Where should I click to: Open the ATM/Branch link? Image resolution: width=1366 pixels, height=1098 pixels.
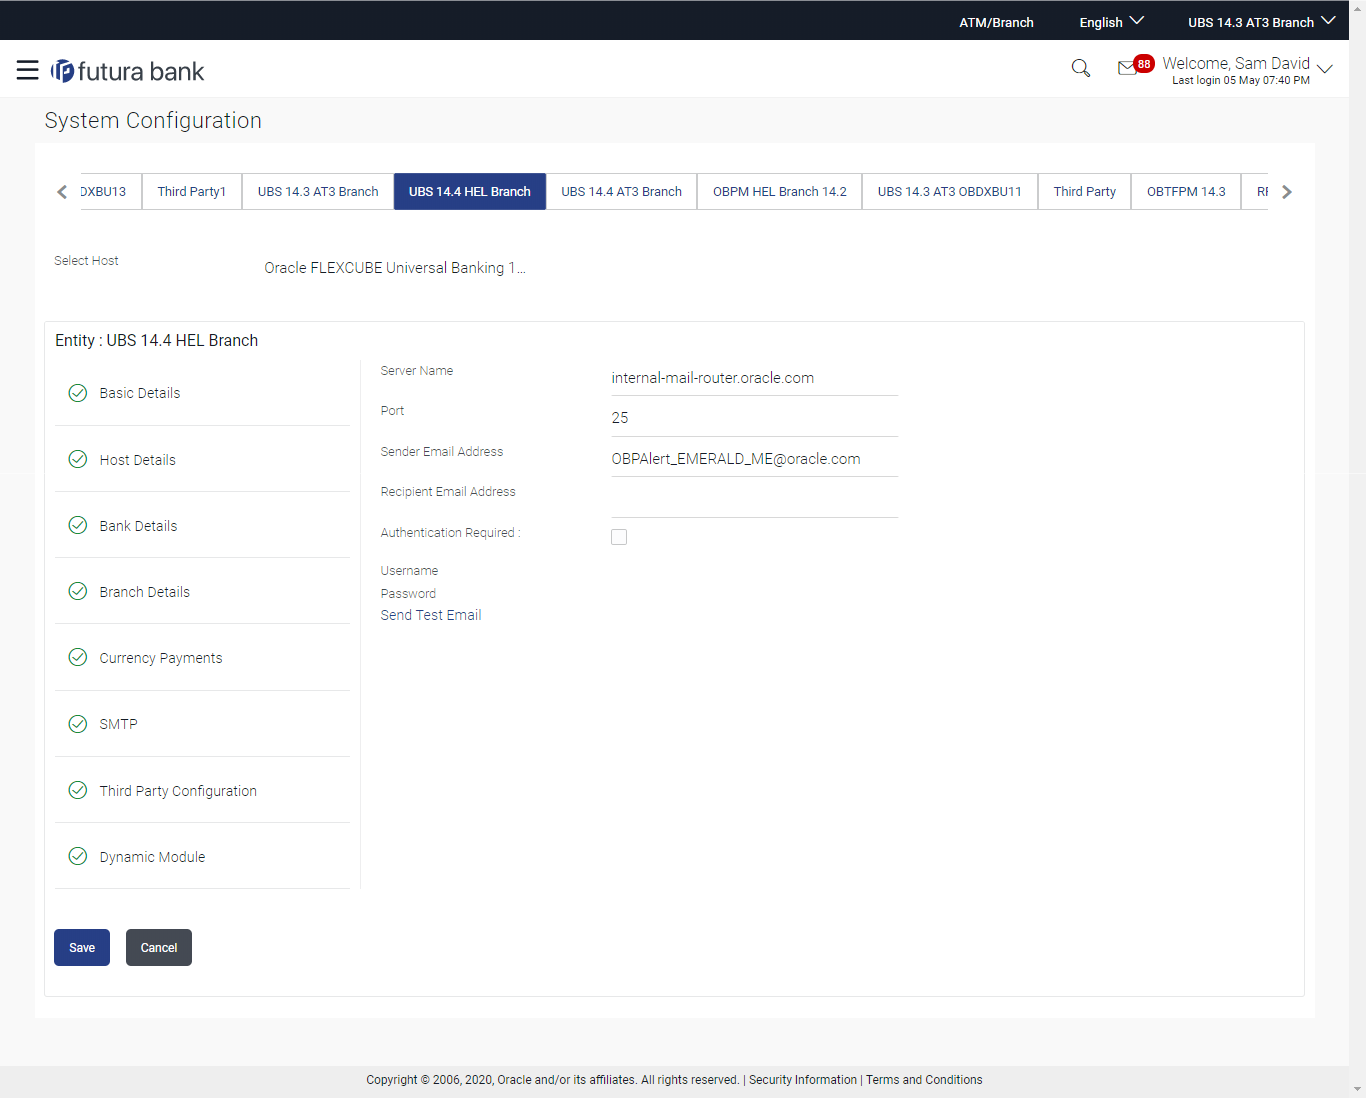click(997, 22)
